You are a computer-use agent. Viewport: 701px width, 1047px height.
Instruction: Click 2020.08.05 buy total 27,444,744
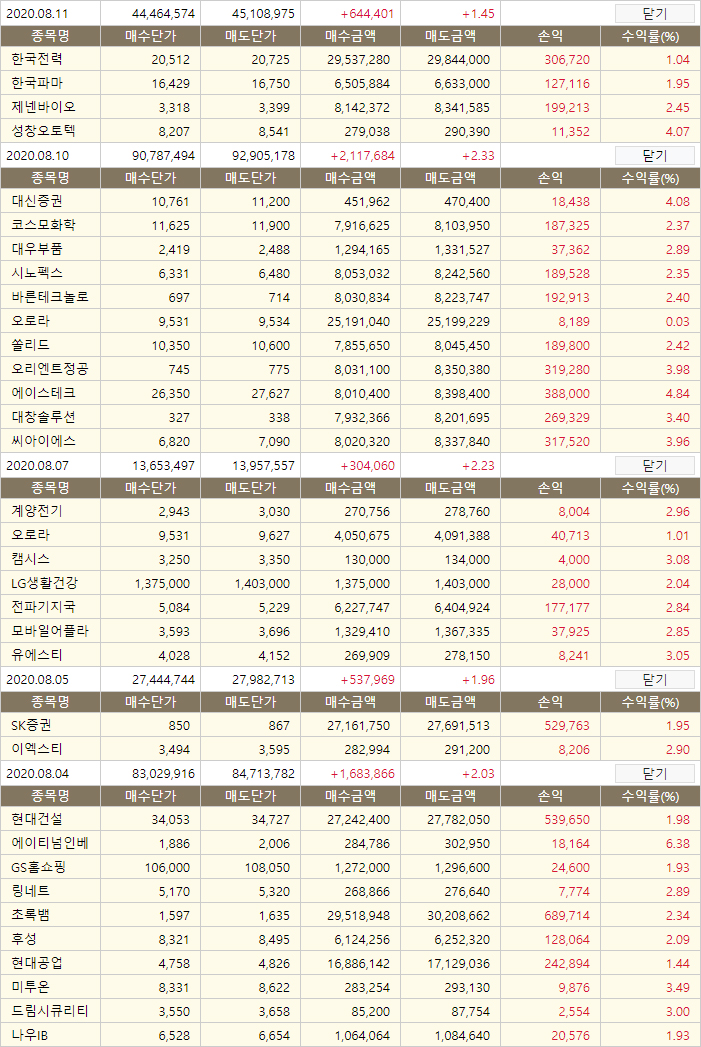(x=164, y=680)
